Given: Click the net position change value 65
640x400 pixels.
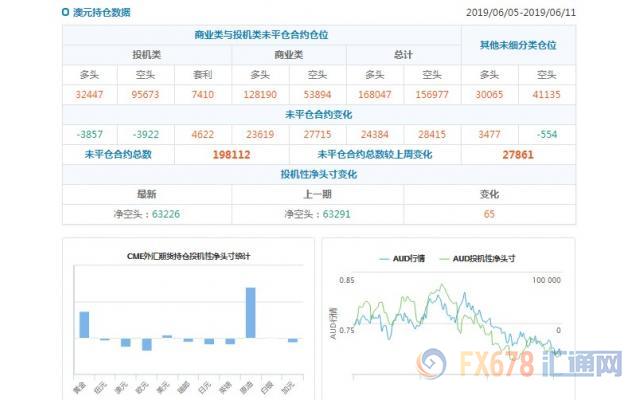Looking at the screenshot, I should (489, 214).
